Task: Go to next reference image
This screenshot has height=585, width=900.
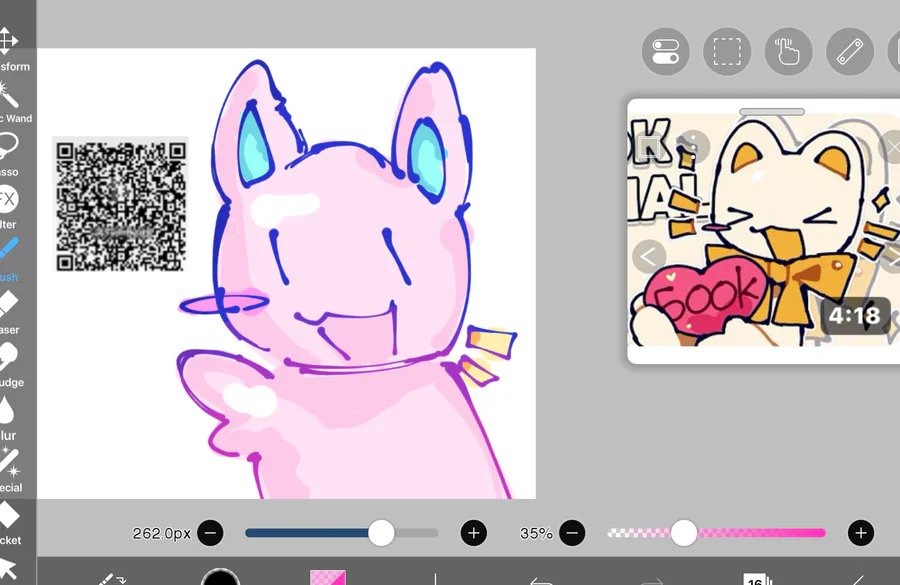Action: coord(893,256)
